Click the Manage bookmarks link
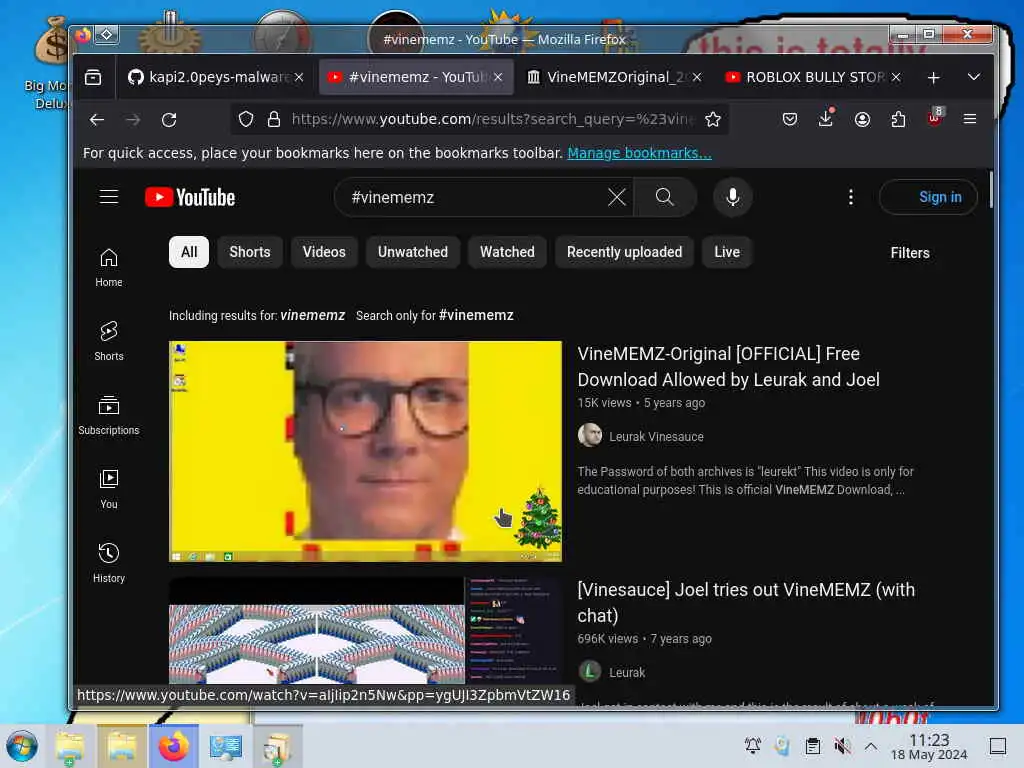Viewport: 1024px width, 768px height. pos(639,153)
